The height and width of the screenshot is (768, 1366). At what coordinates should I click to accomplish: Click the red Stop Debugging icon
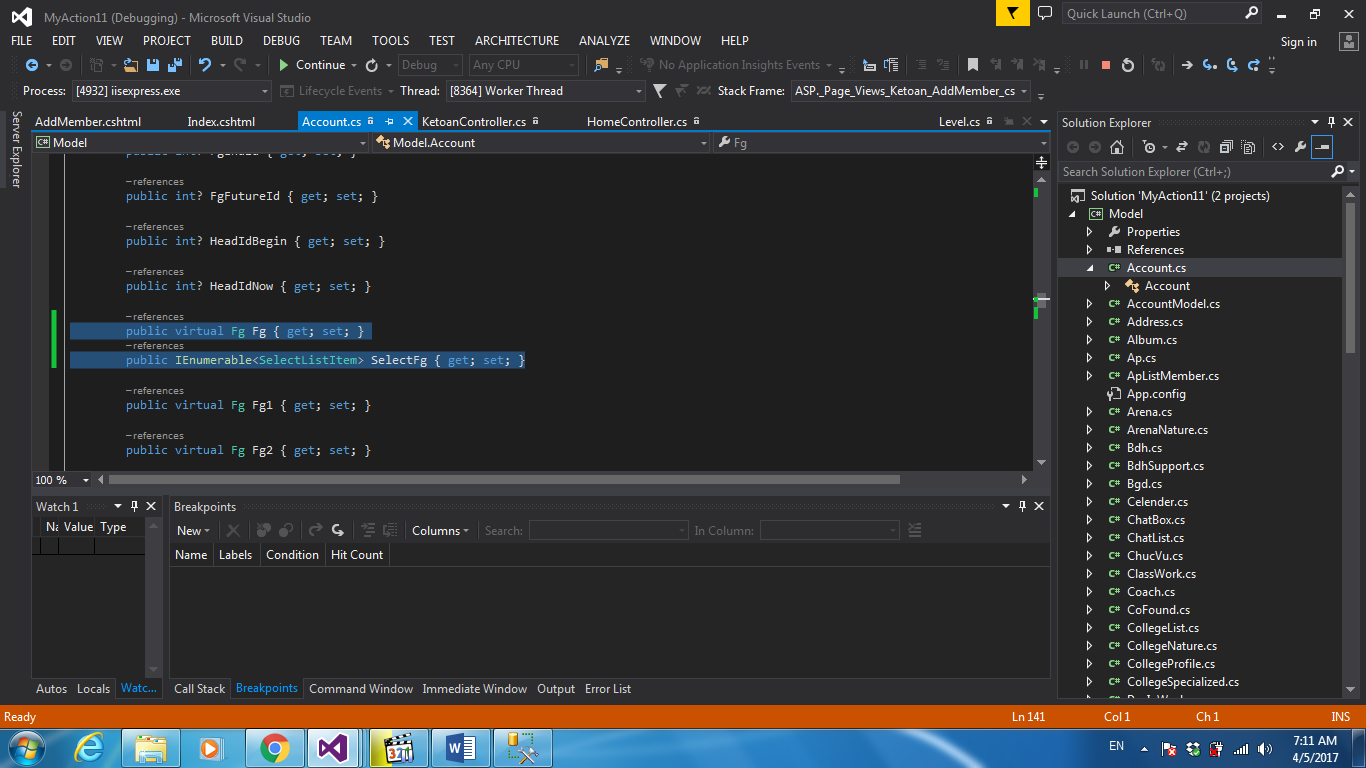pyautogui.click(x=1105, y=65)
